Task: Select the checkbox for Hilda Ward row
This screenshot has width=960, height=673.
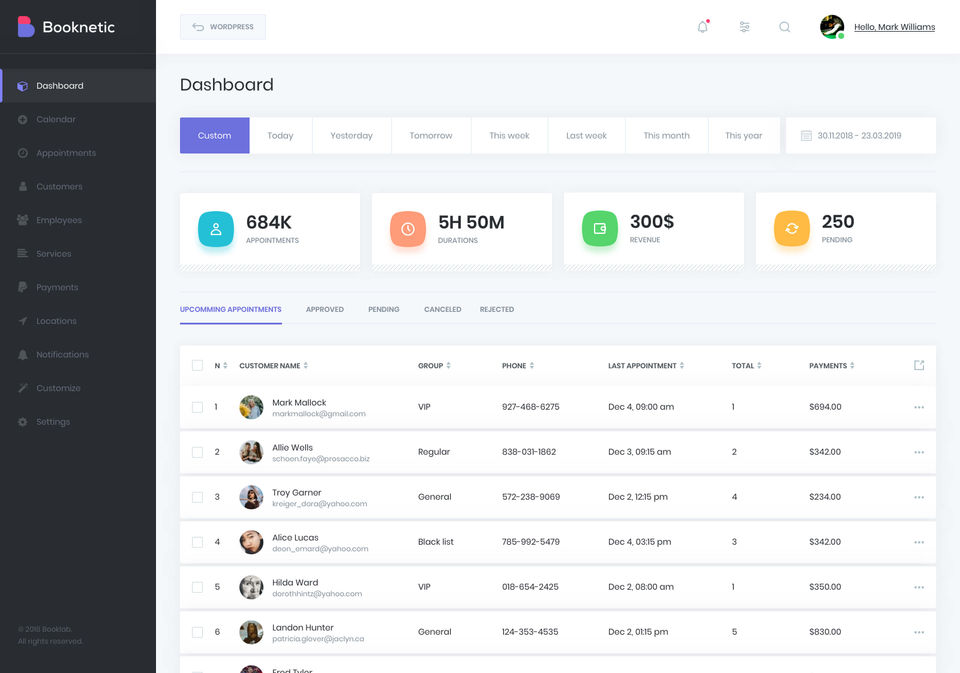Action: click(197, 587)
